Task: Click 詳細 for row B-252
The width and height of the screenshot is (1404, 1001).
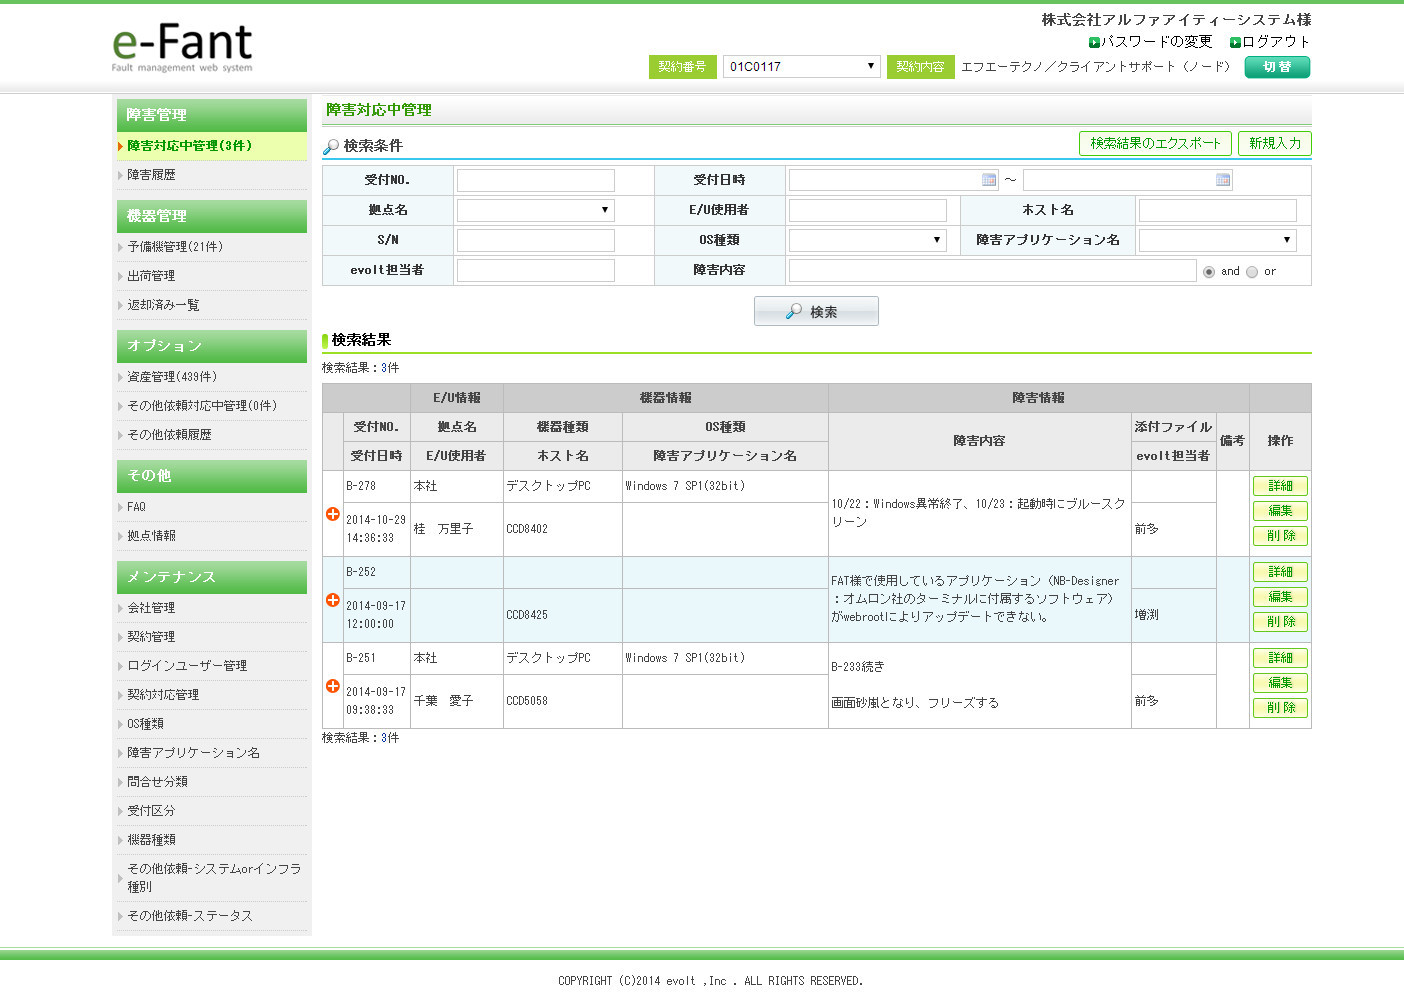Action: (x=1280, y=572)
